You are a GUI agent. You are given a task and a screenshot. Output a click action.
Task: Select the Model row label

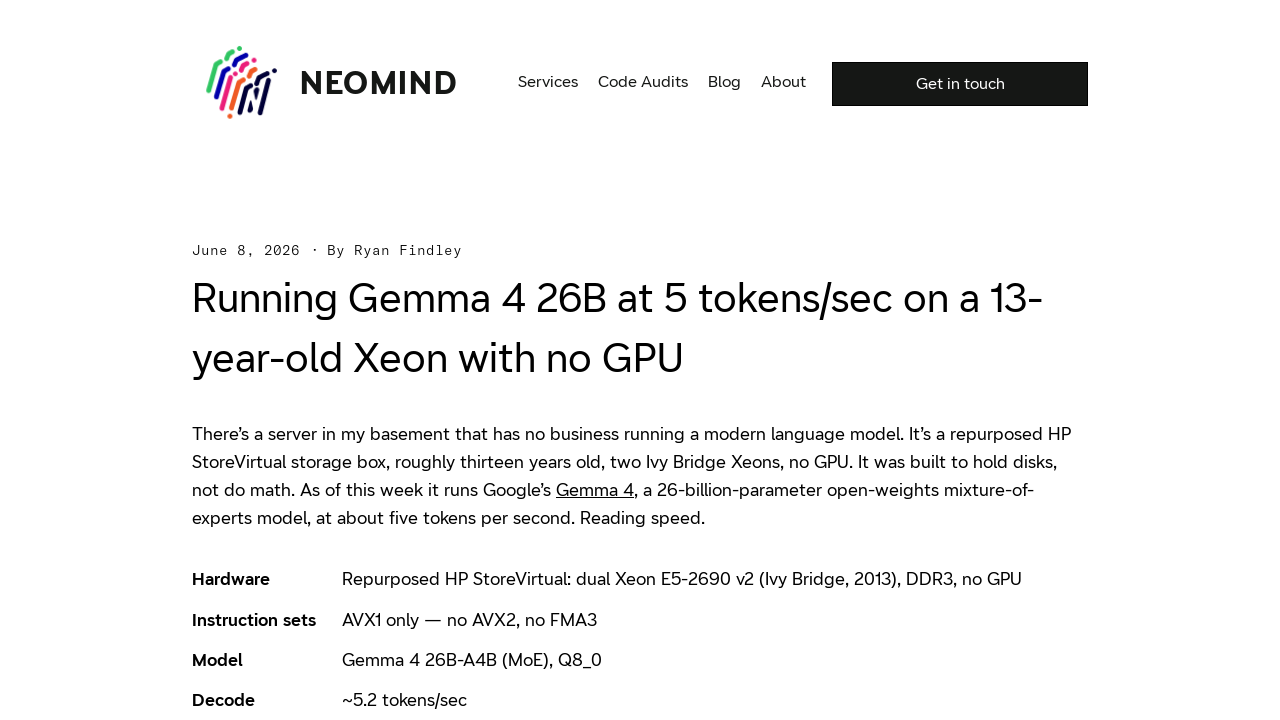pos(217,660)
